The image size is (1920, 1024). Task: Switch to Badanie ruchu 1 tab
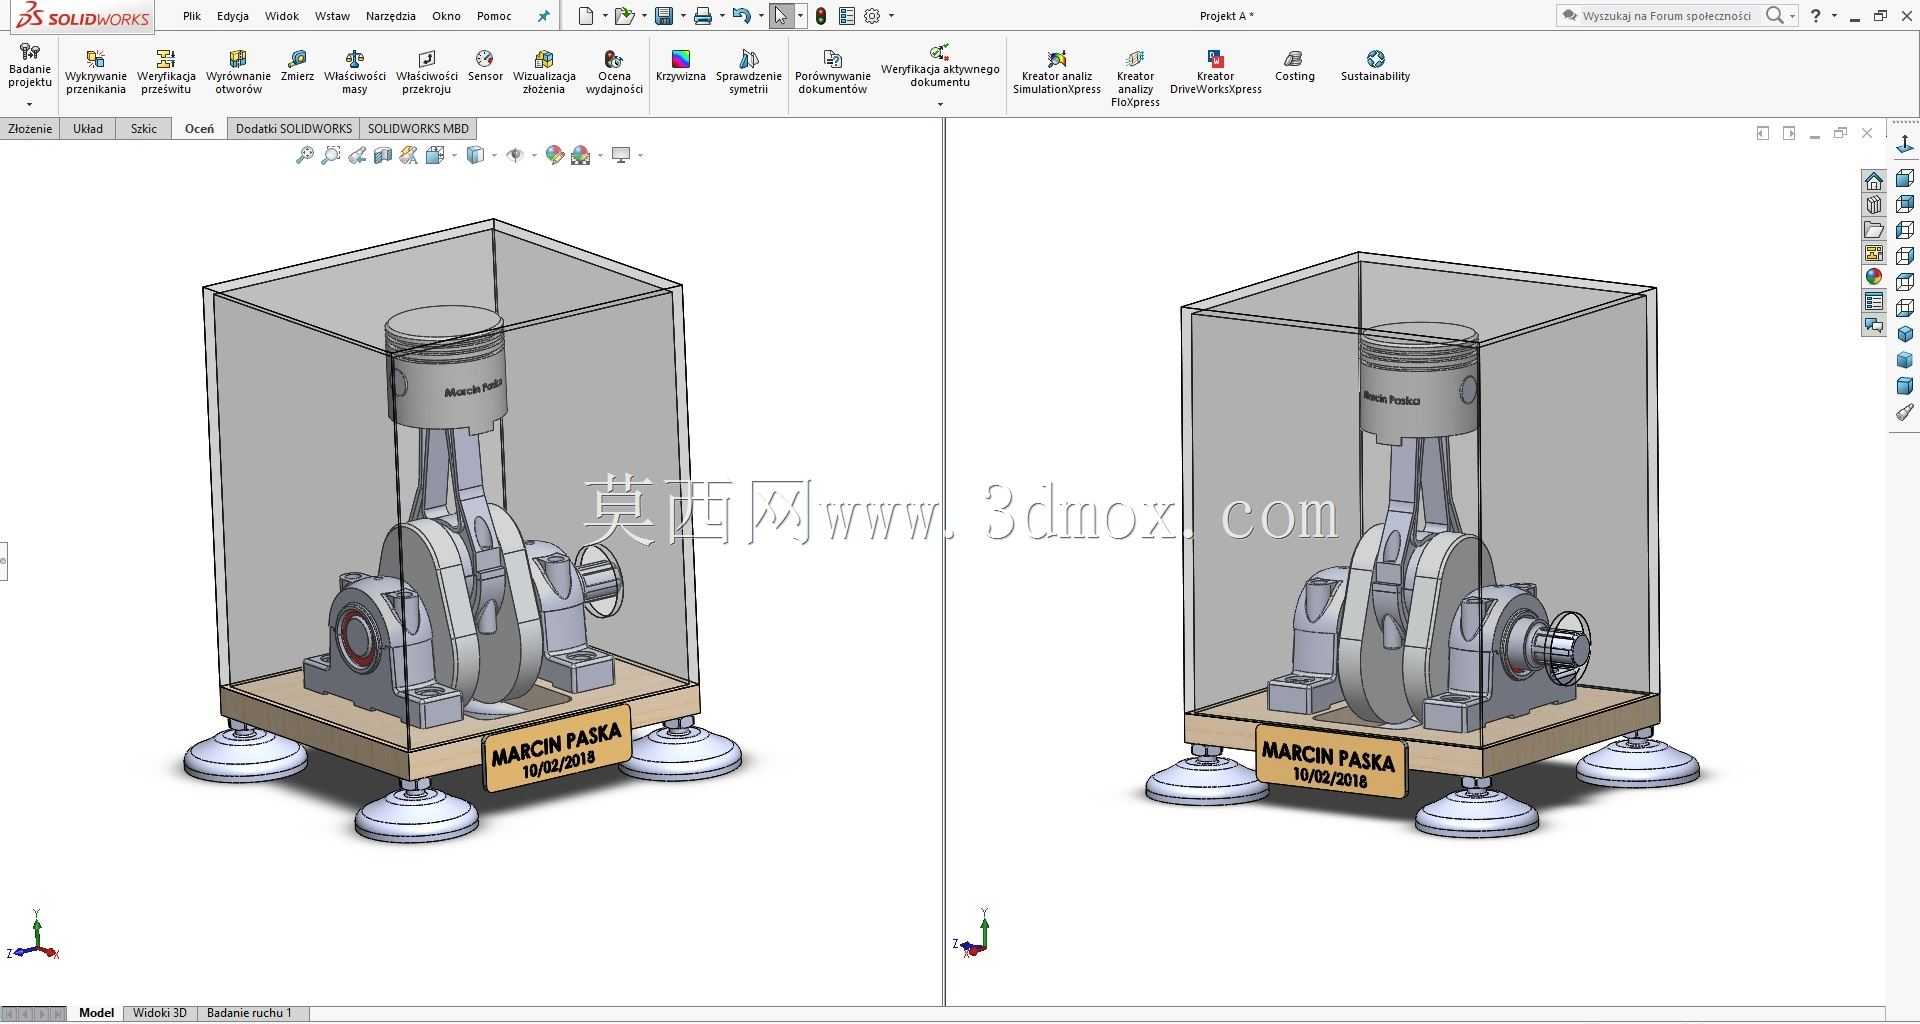point(250,1013)
